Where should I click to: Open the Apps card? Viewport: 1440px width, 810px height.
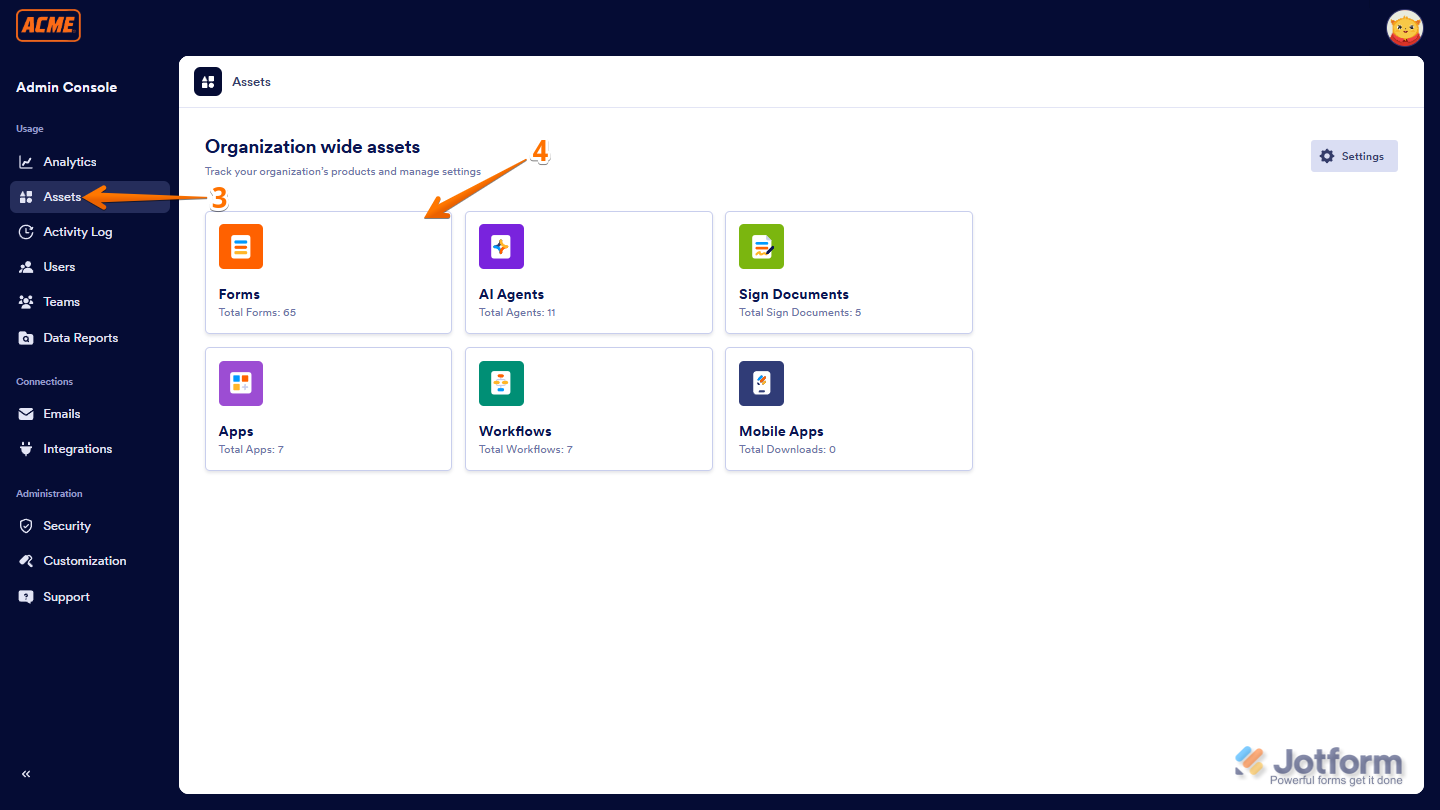point(328,409)
